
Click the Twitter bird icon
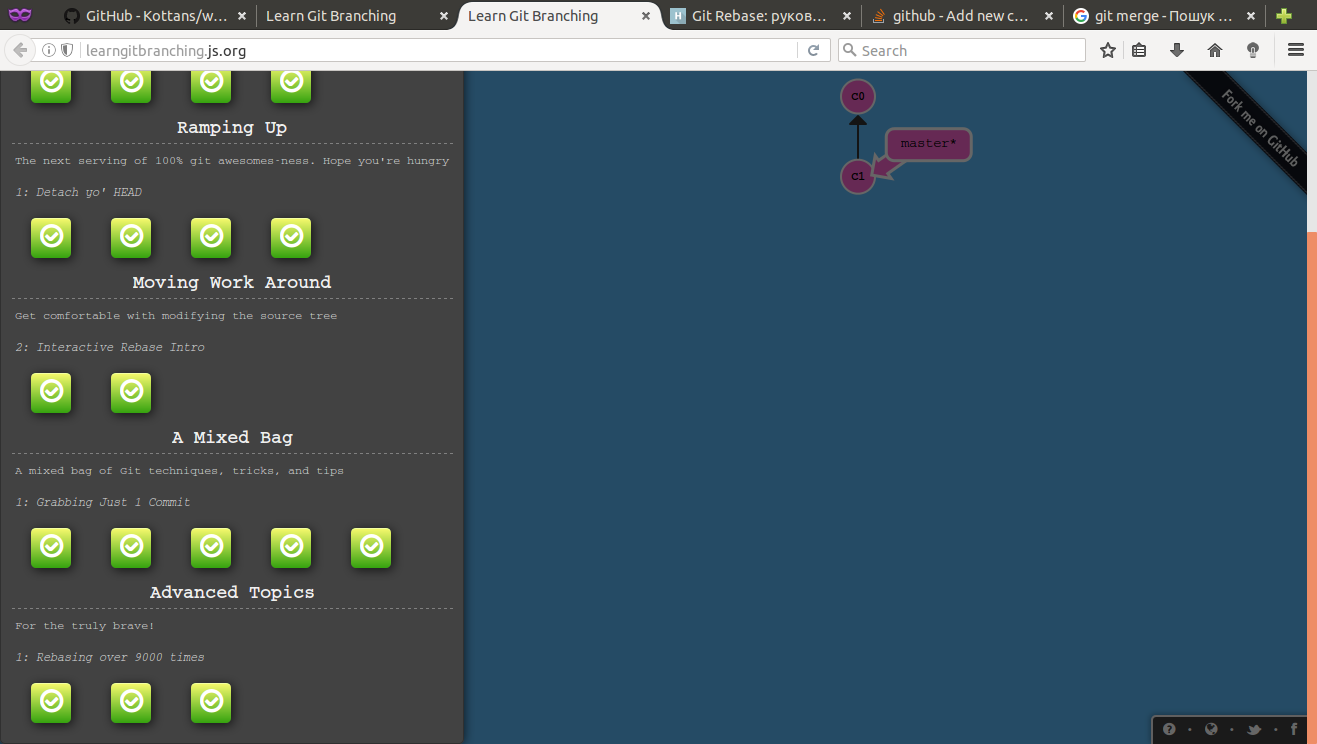[x=1253, y=730]
